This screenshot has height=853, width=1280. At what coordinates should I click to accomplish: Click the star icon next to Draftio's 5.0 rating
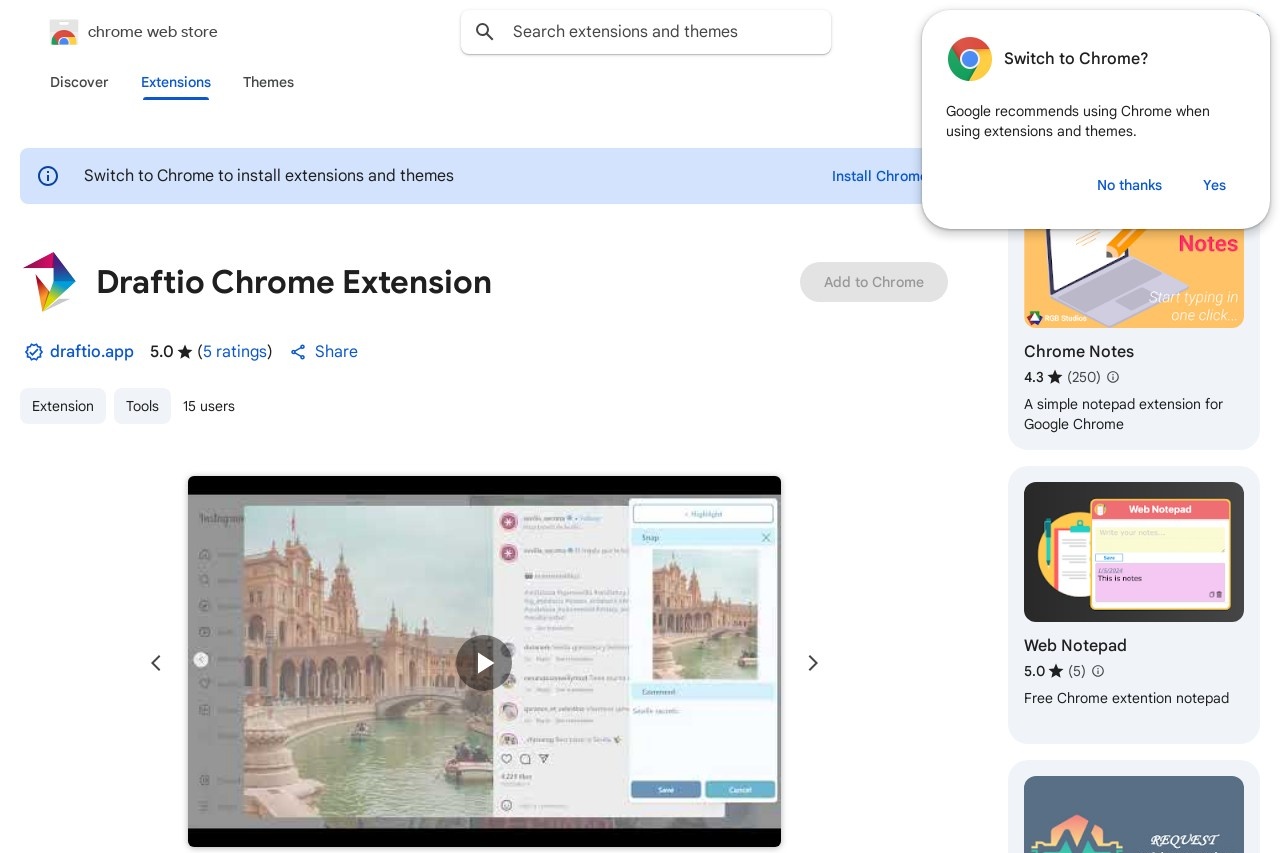(x=185, y=352)
